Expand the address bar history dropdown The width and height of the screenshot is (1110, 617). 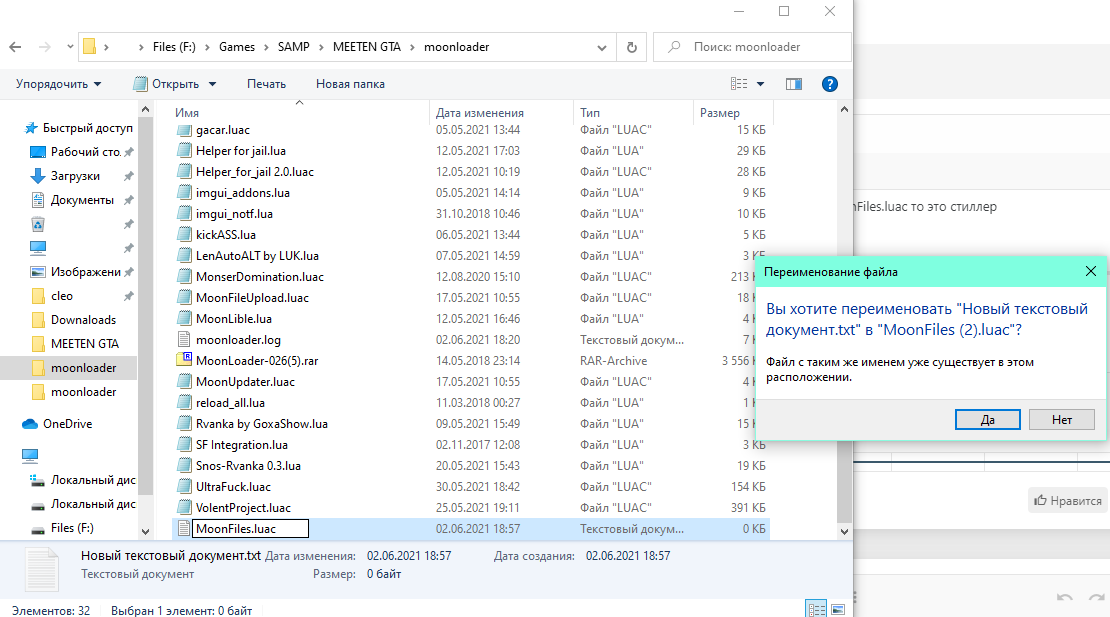coord(602,47)
